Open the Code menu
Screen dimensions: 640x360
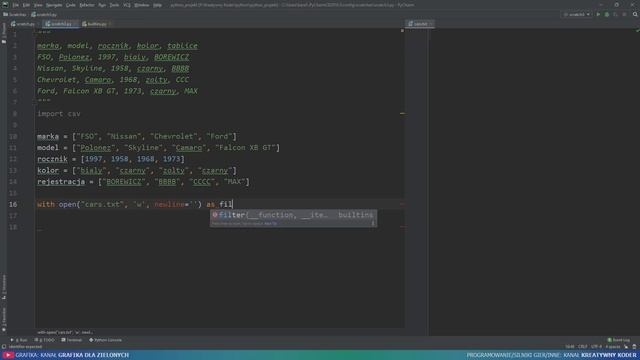(71, 5)
